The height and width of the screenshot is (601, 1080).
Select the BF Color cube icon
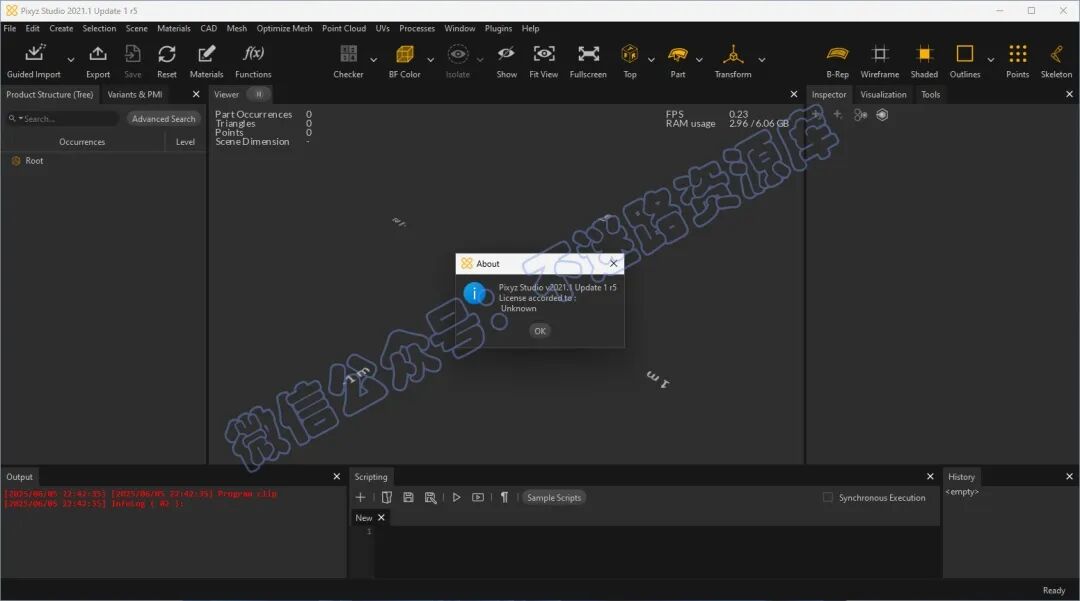(404, 54)
